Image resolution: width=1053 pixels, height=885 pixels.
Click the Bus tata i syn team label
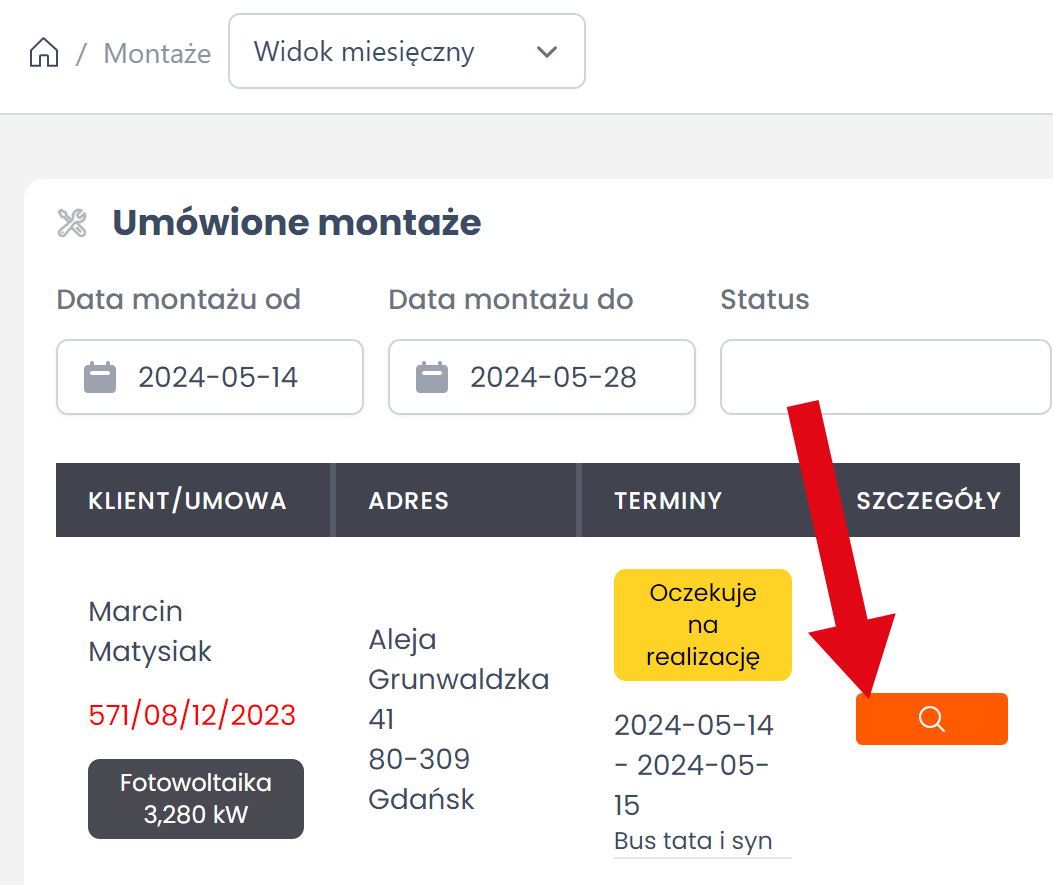[693, 841]
